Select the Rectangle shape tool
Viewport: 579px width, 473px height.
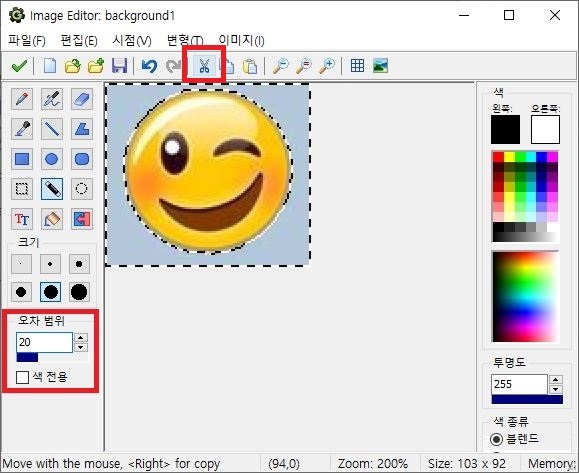click(x=22, y=159)
